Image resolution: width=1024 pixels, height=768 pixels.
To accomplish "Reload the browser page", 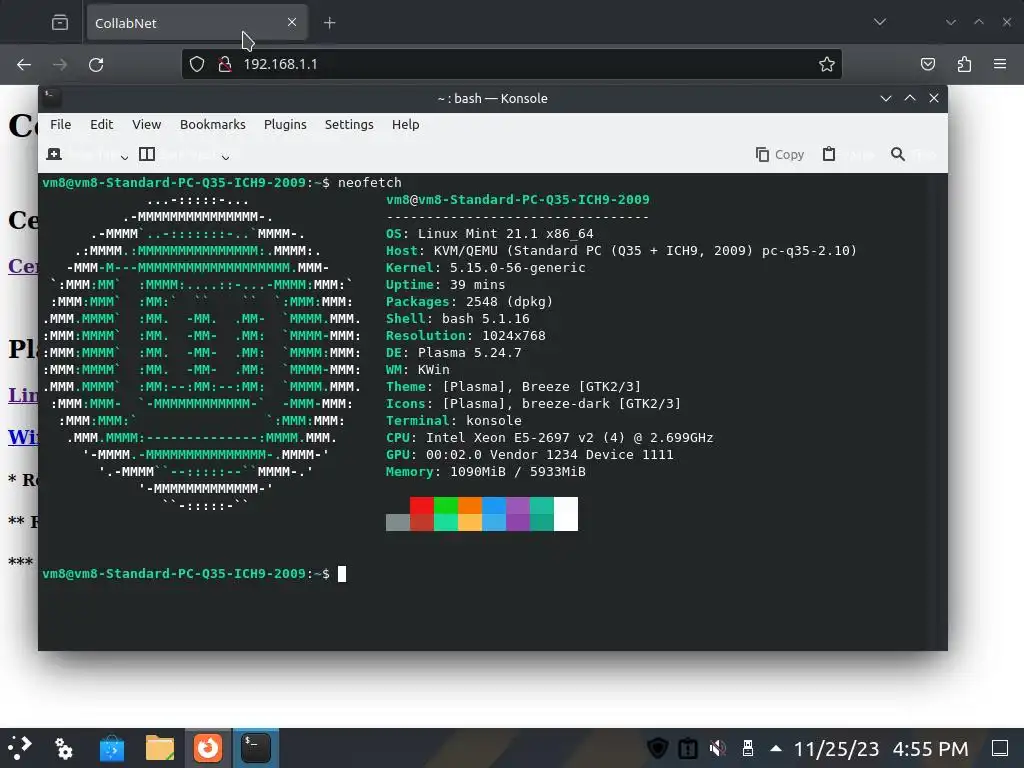I will 96,64.
